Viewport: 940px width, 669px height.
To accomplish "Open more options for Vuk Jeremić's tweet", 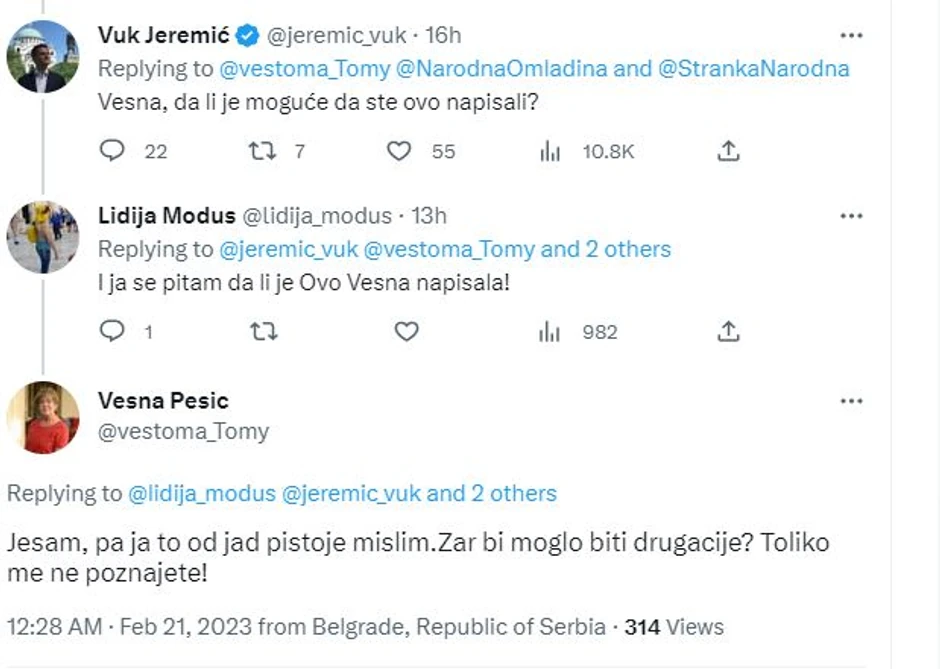I will (x=850, y=35).
